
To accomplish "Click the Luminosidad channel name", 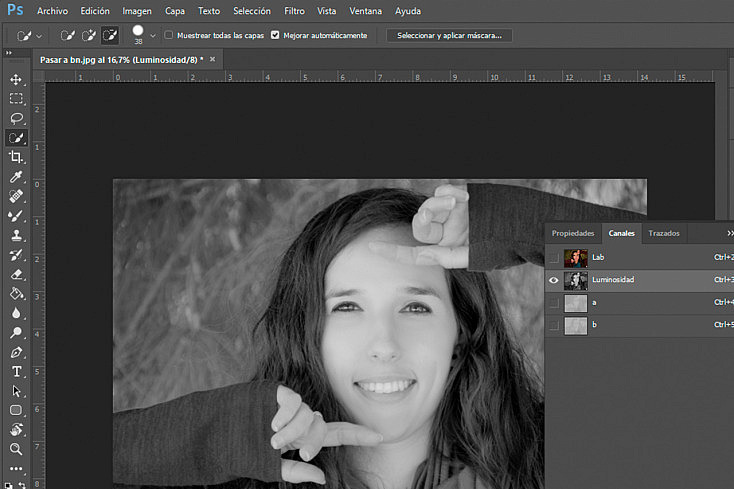I will 613,280.
